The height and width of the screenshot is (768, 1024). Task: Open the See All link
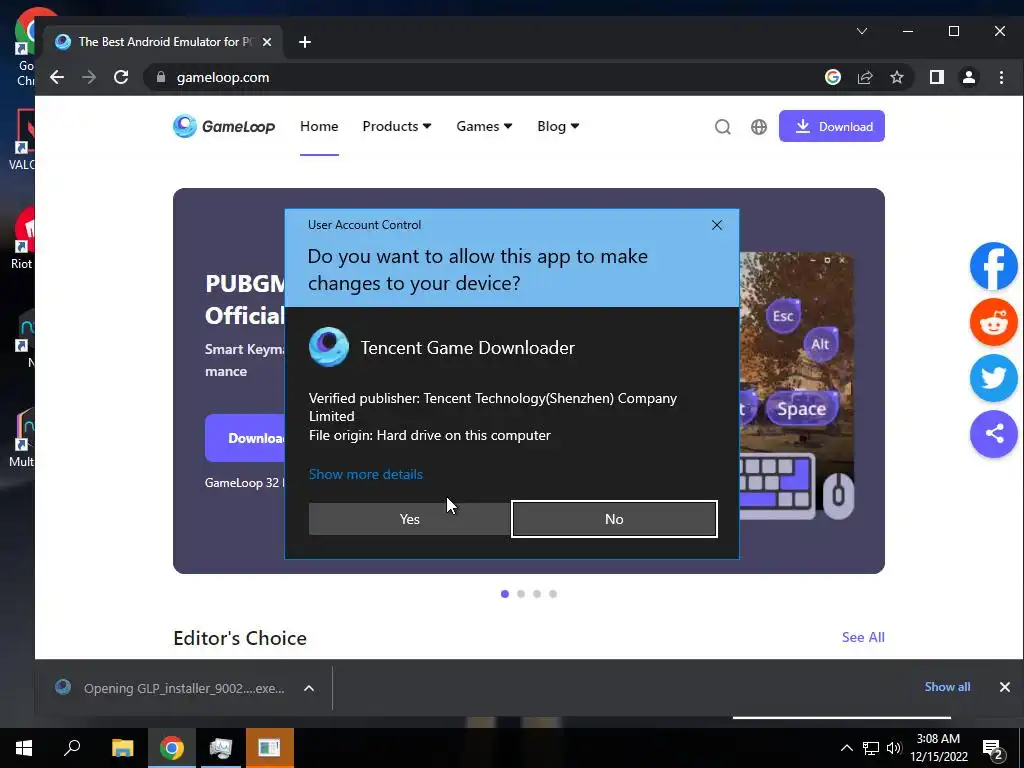click(863, 637)
